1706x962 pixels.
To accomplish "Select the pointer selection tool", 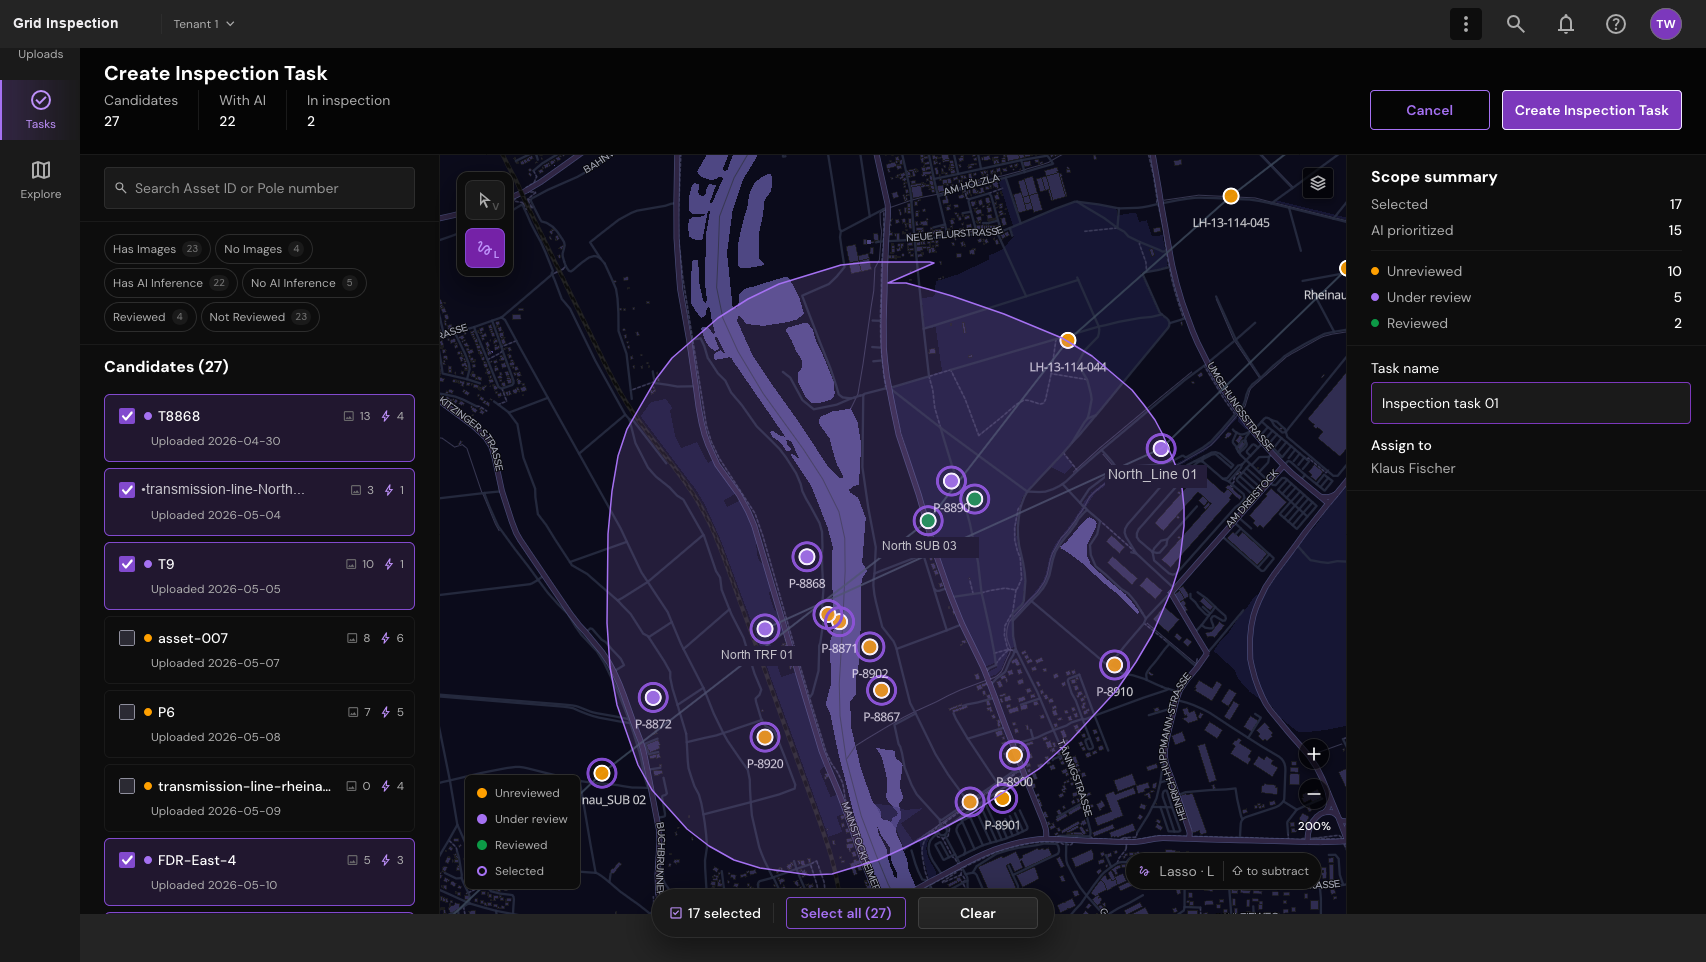I will (485, 200).
